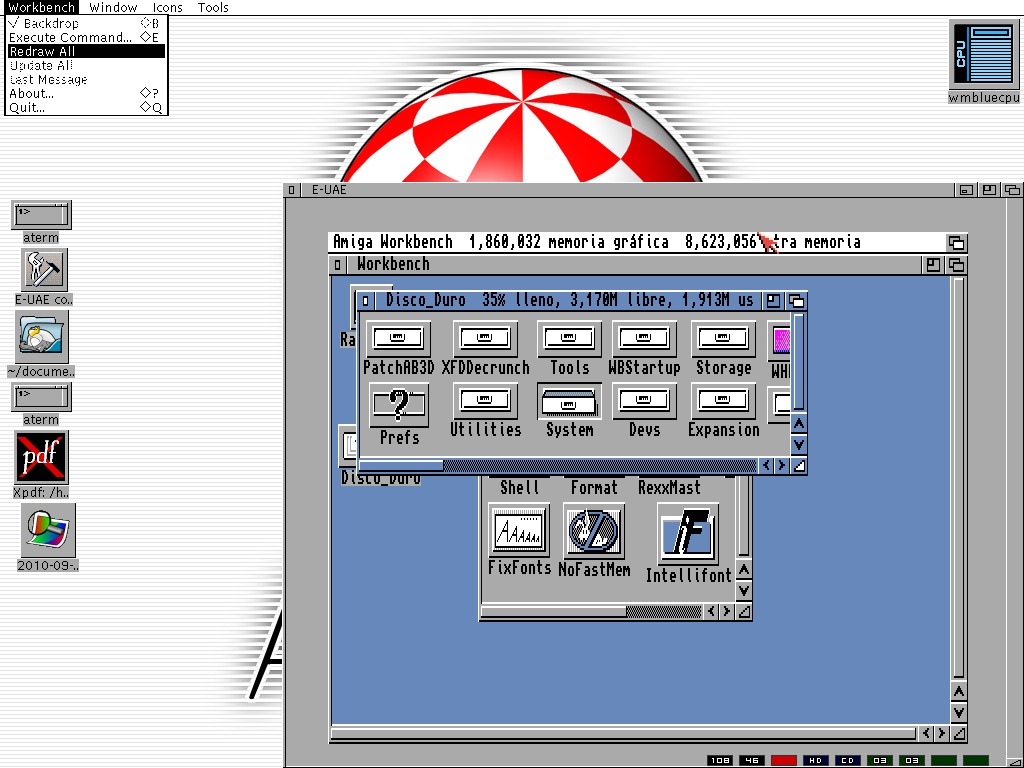This screenshot has width=1024, height=768.
Task: Click the Shell label in System window
Action: (x=519, y=487)
